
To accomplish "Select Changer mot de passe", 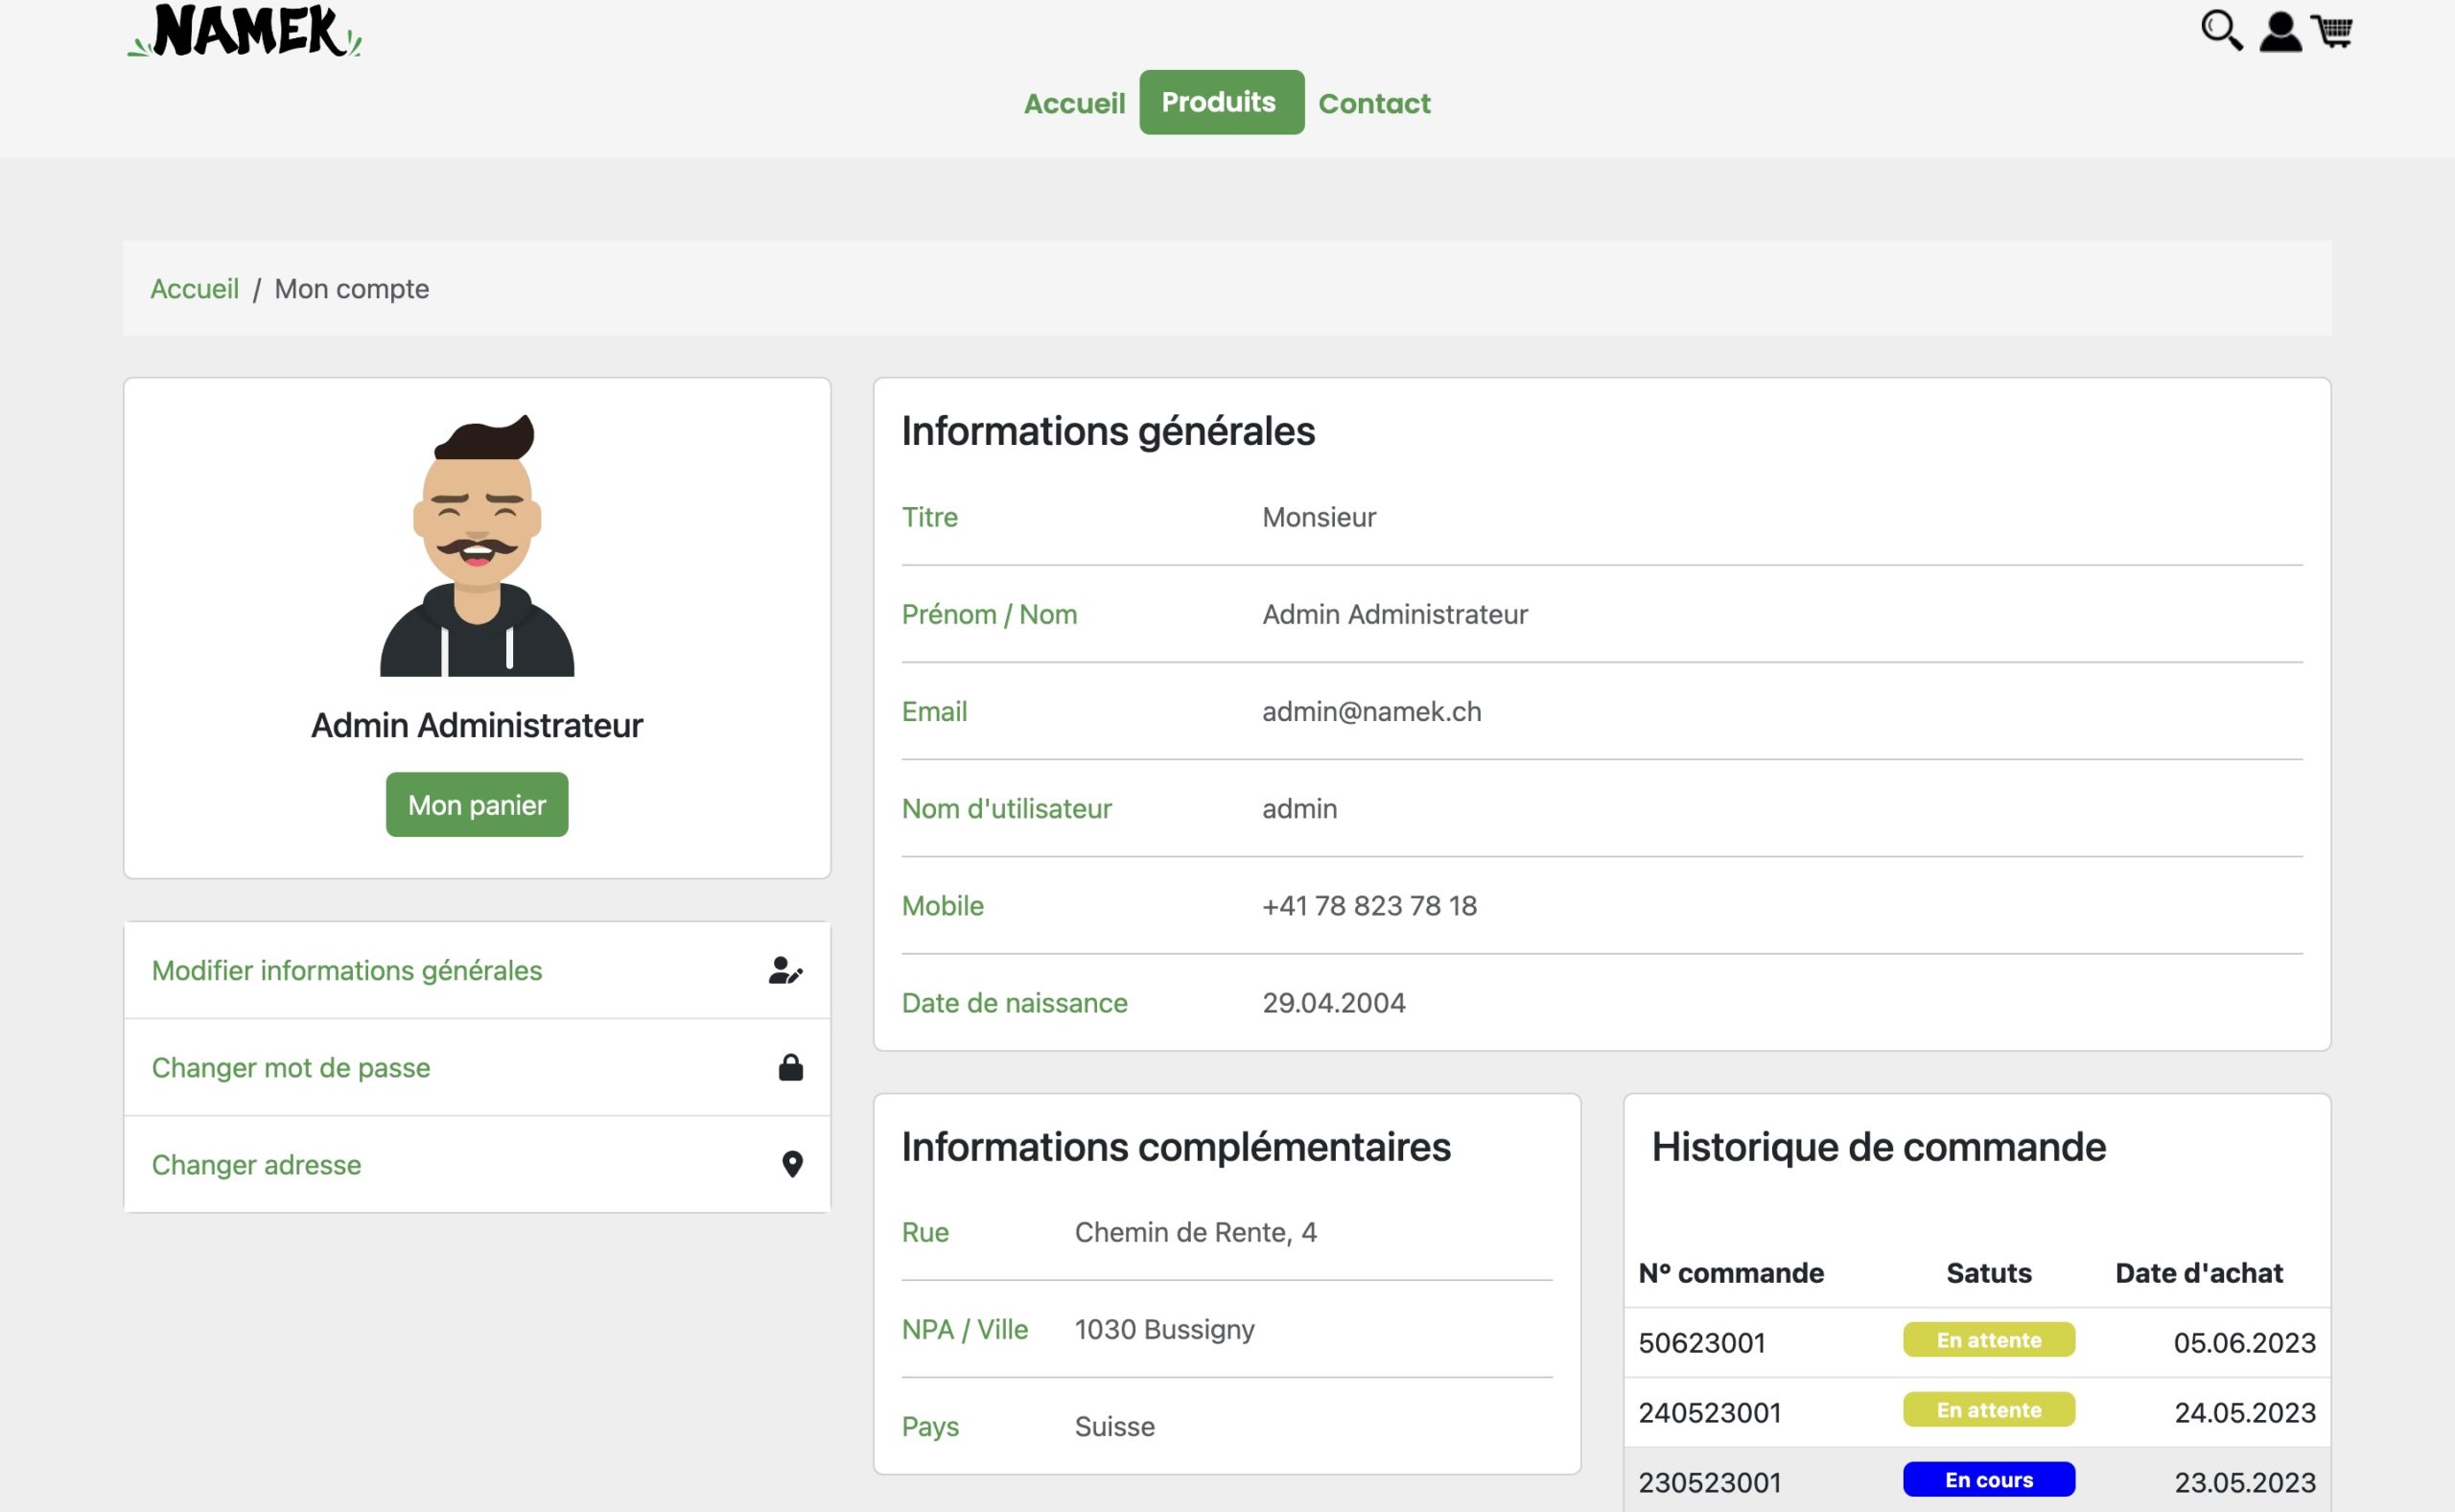I will [290, 1067].
